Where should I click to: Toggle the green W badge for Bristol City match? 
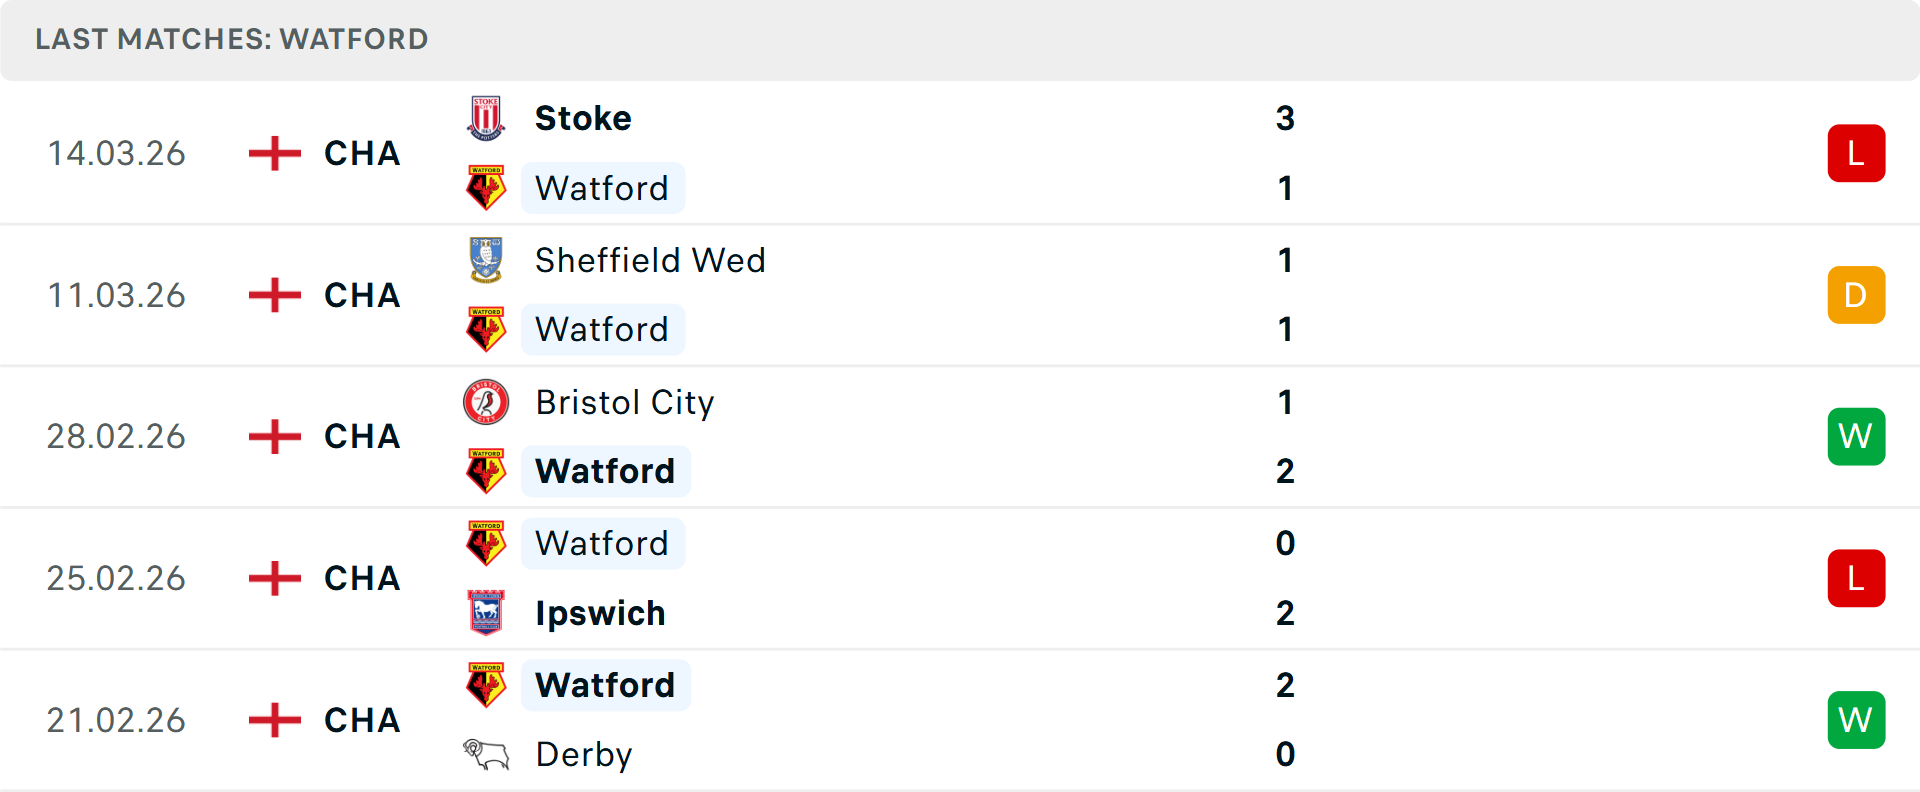click(x=1856, y=436)
